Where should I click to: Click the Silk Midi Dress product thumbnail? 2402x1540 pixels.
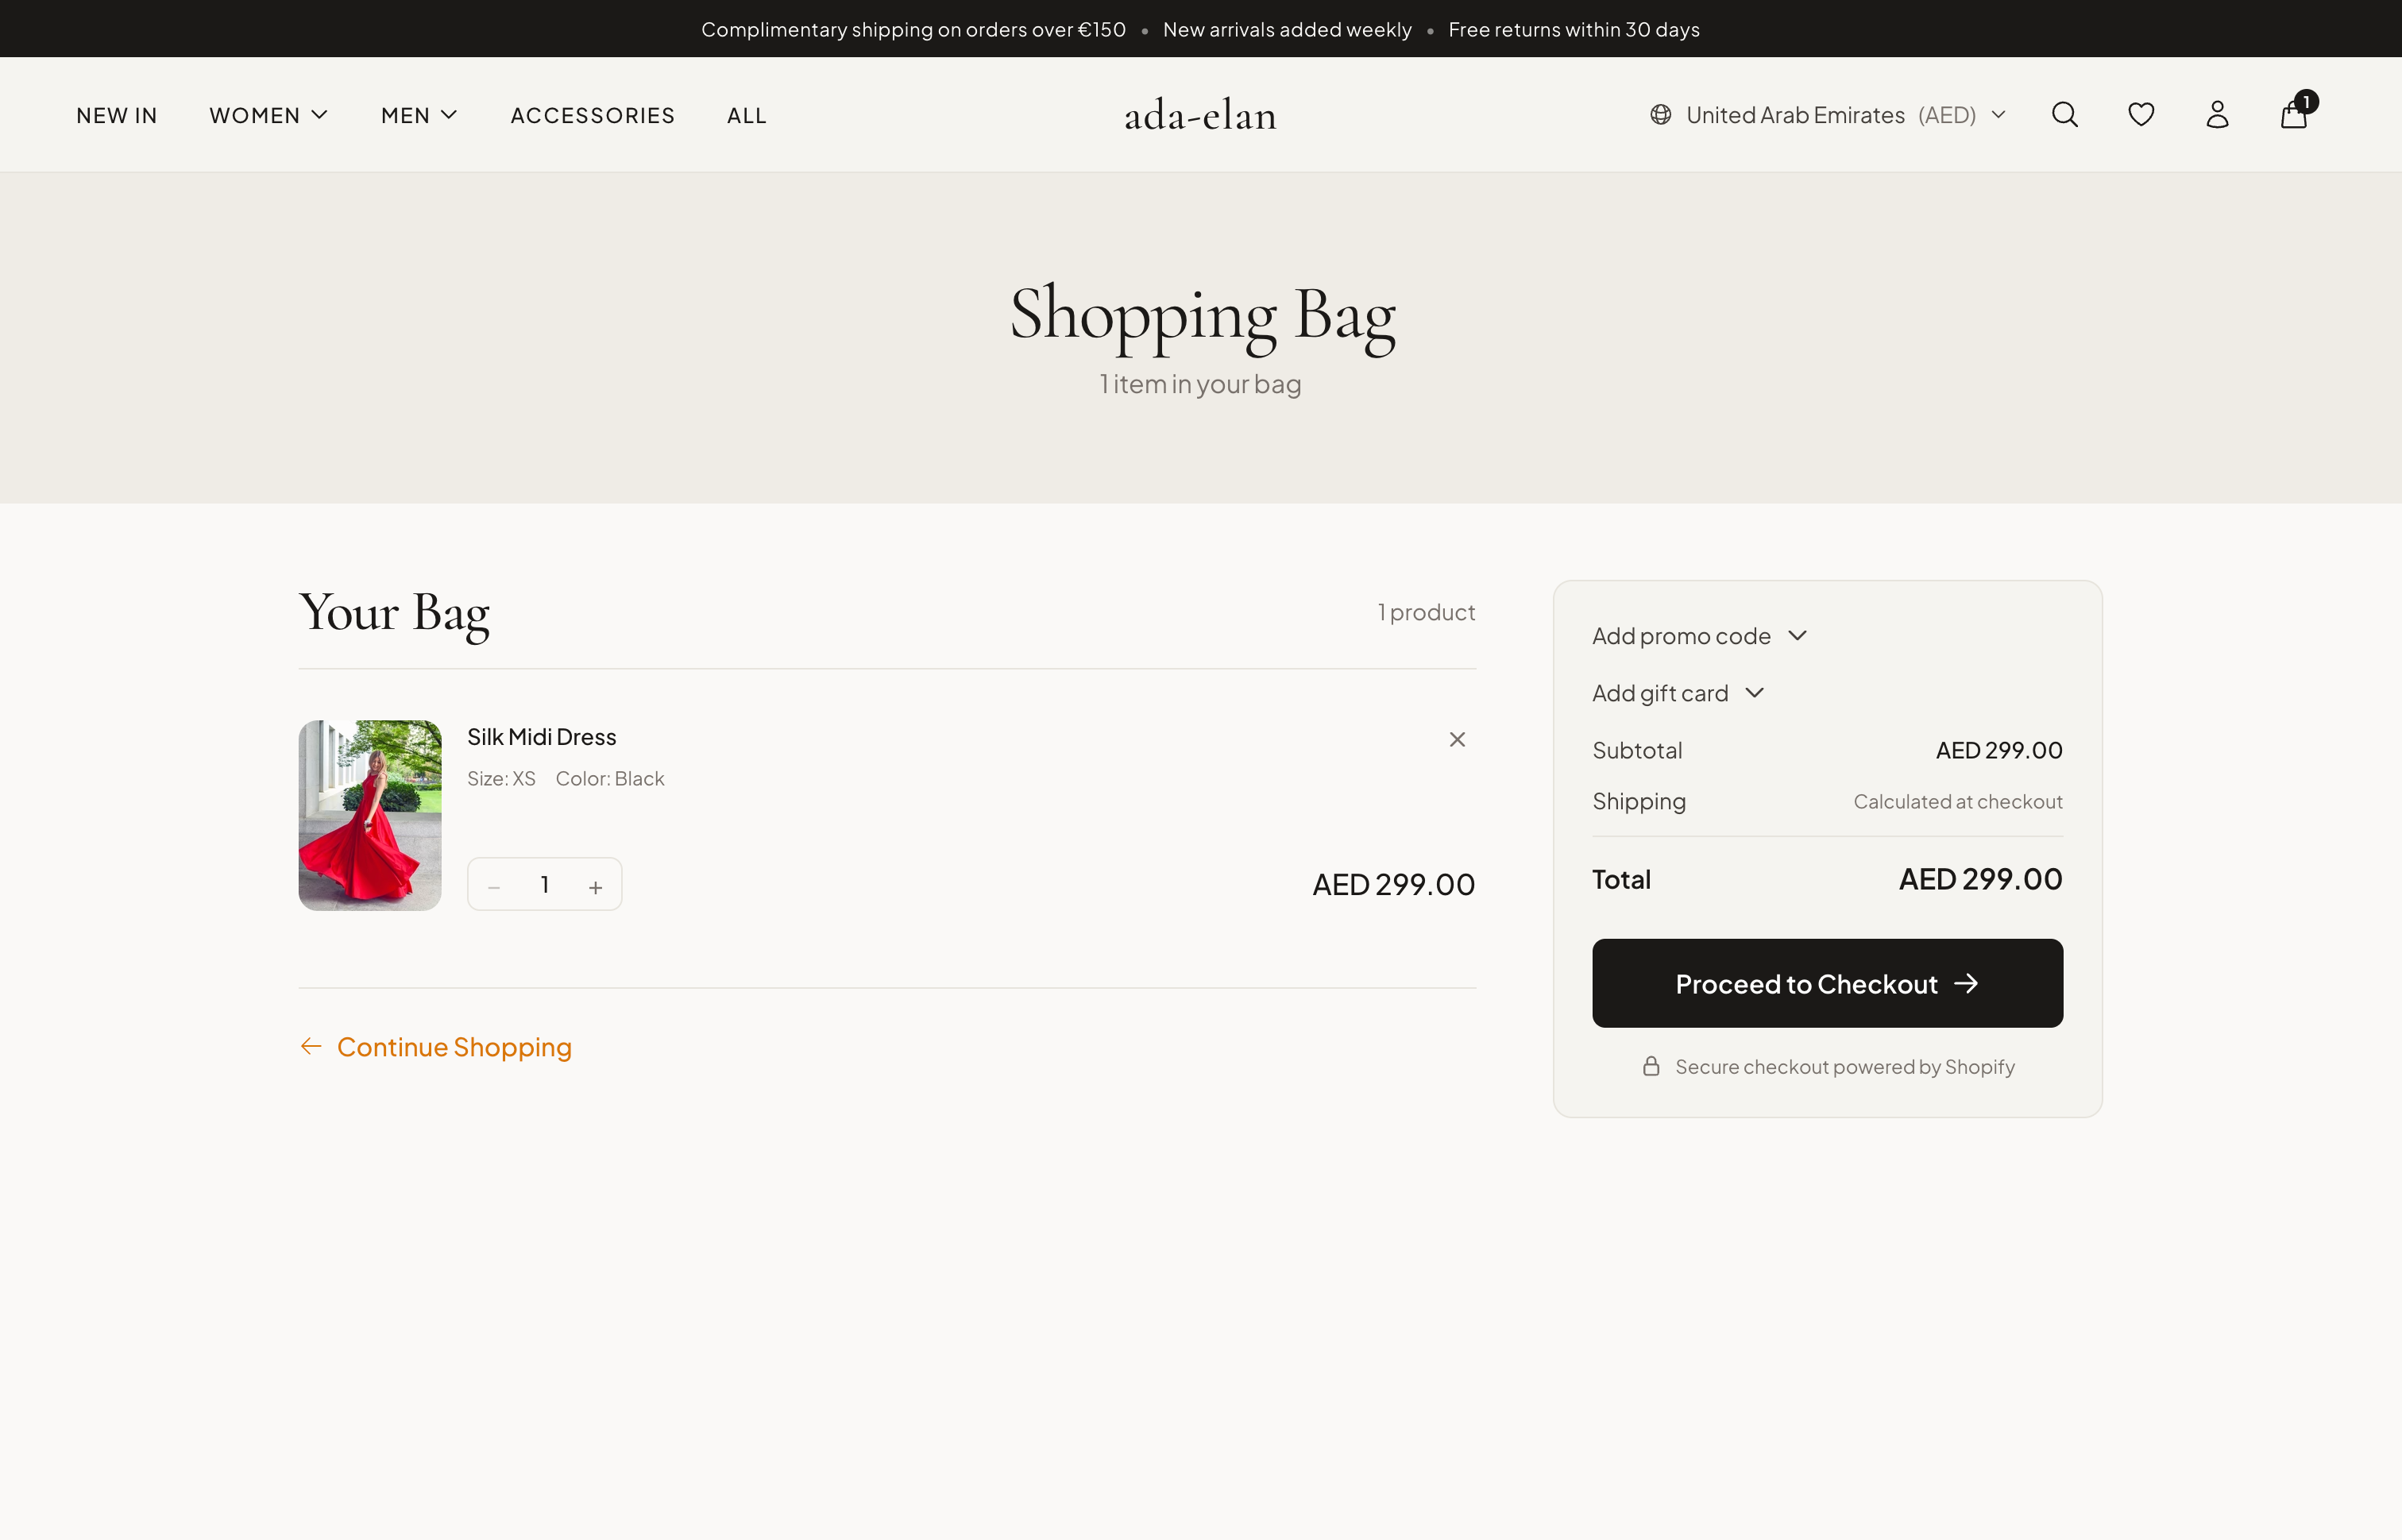pyautogui.click(x=369, y=814)
